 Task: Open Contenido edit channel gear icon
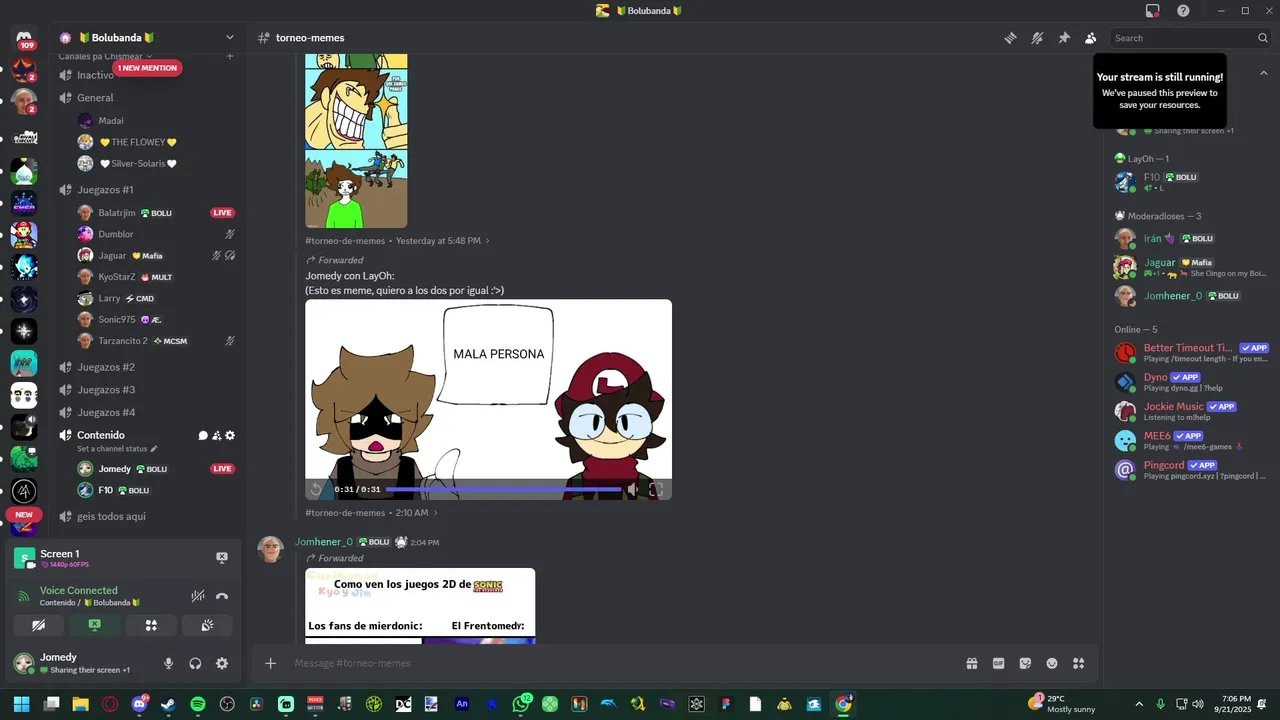coord(230,436)
